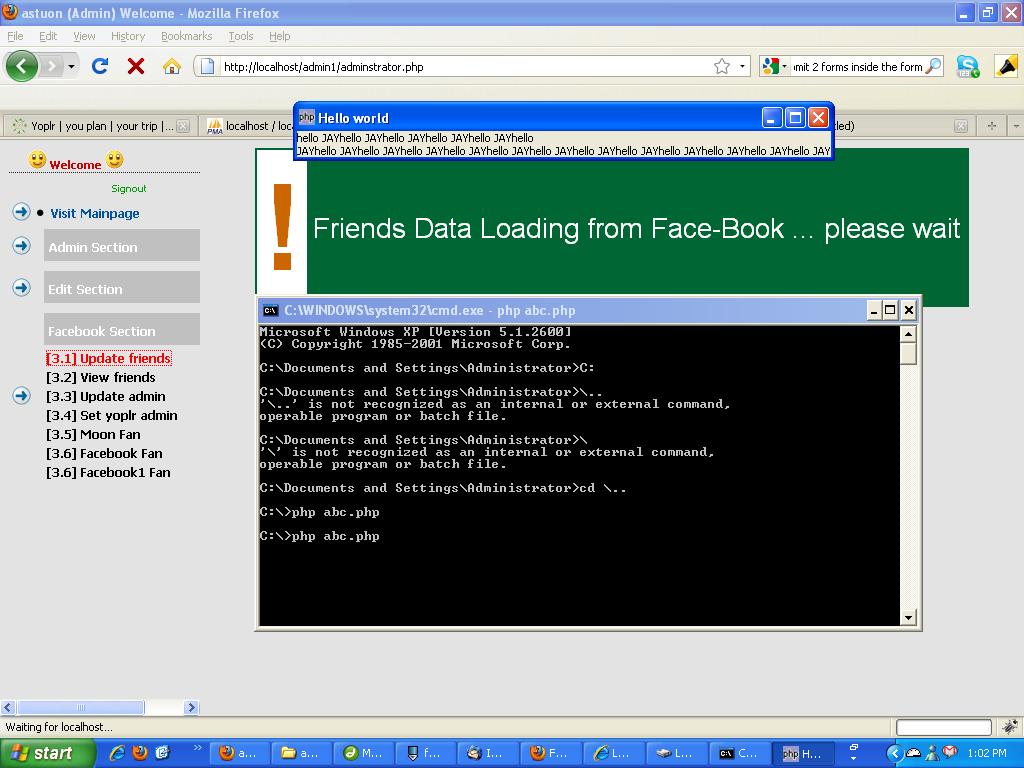Click the third quick launch icon
This screenshot has height=768, width=1024.
[x=163, y=753]
